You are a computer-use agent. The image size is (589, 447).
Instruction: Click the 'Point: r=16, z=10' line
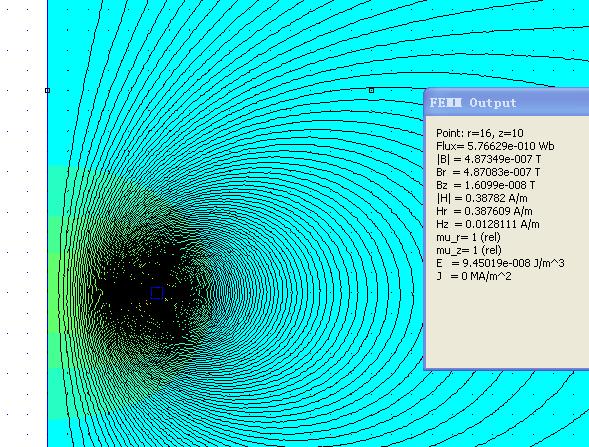[x=480, y=133]
